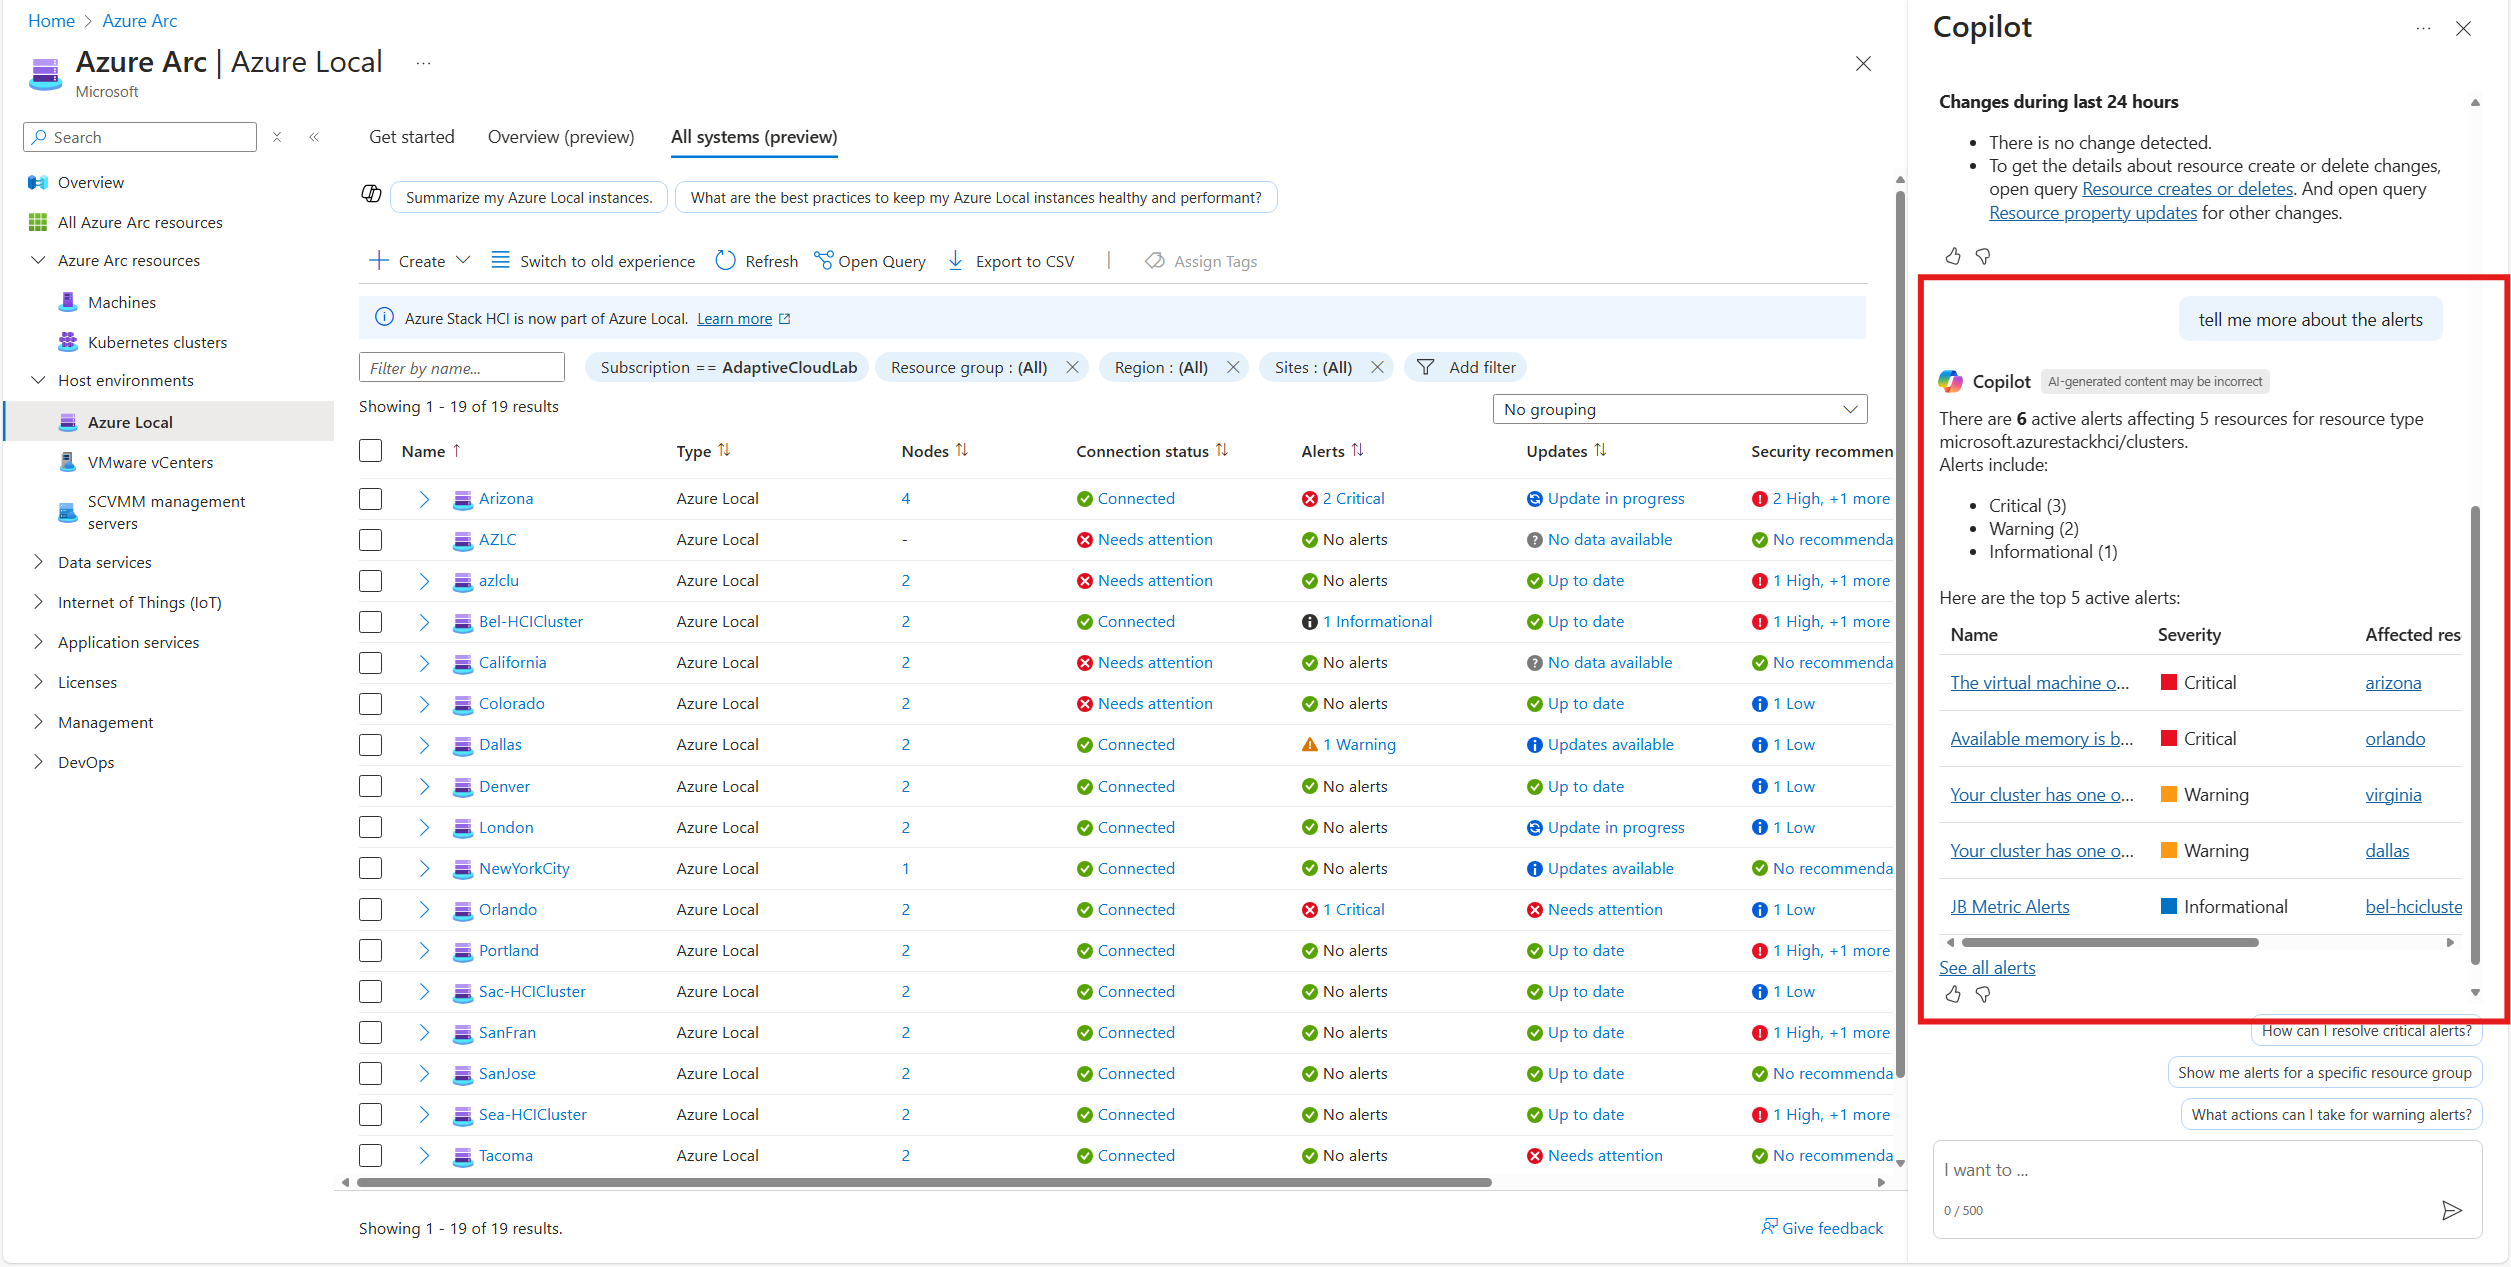Click the alerts table horizontal scrollbar
This screenshot has width=2511, height=1267.
pyautogui.click(x=2110, y=942)
